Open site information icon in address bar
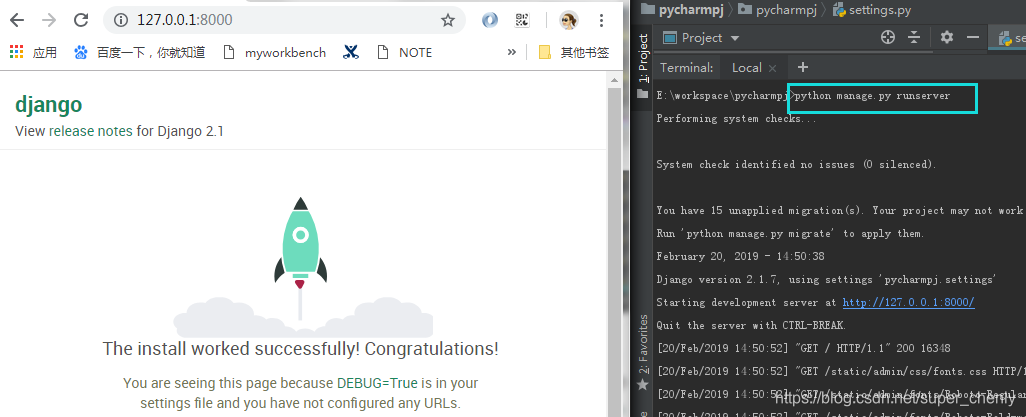1026x417 pixels. tap(120, 20)
